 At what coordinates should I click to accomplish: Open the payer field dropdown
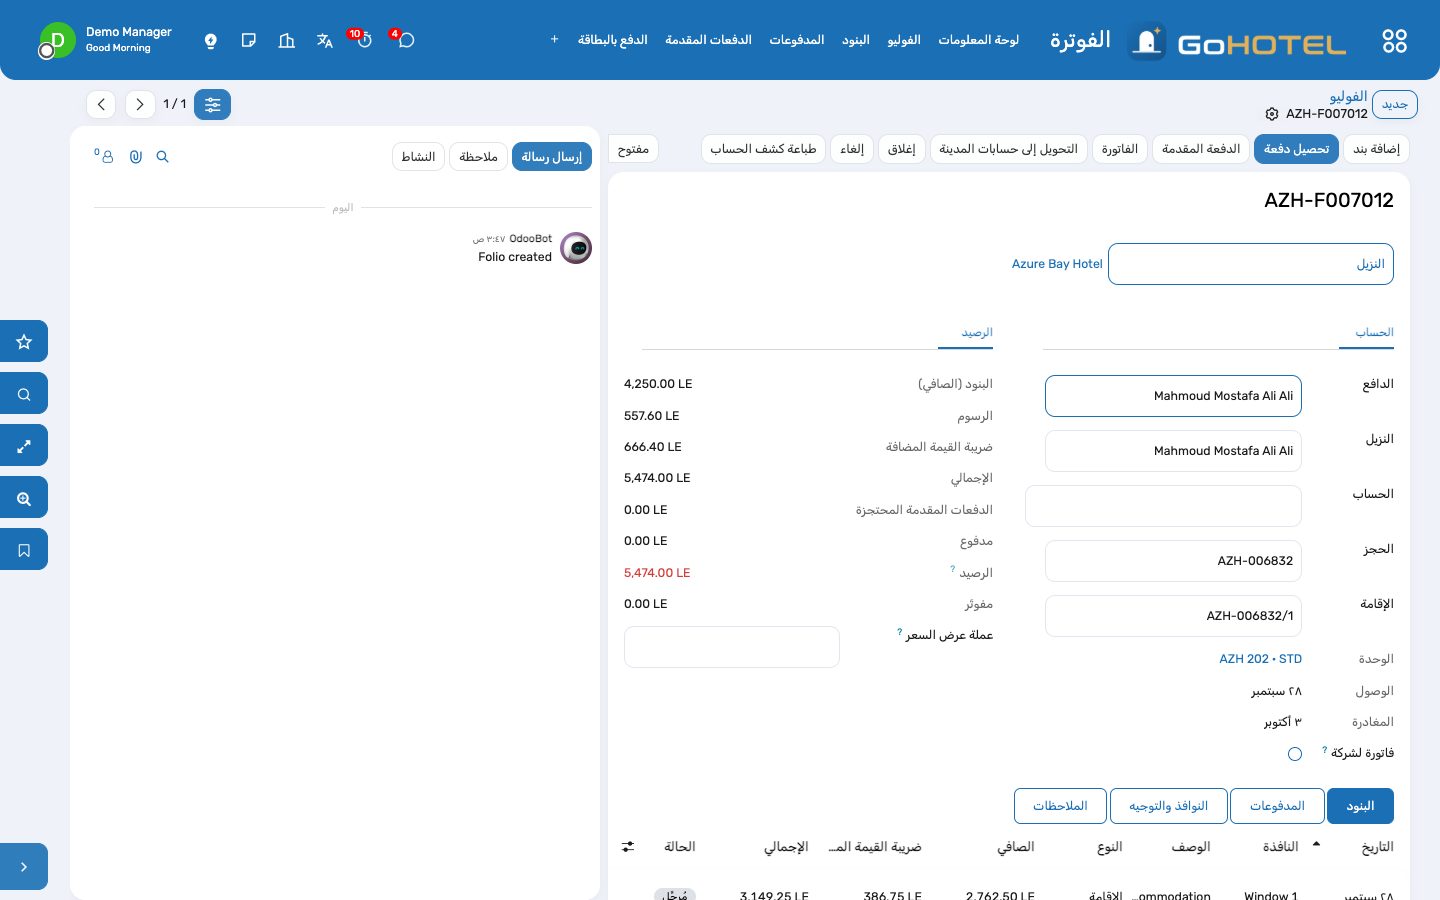(x=1173, y=396)
